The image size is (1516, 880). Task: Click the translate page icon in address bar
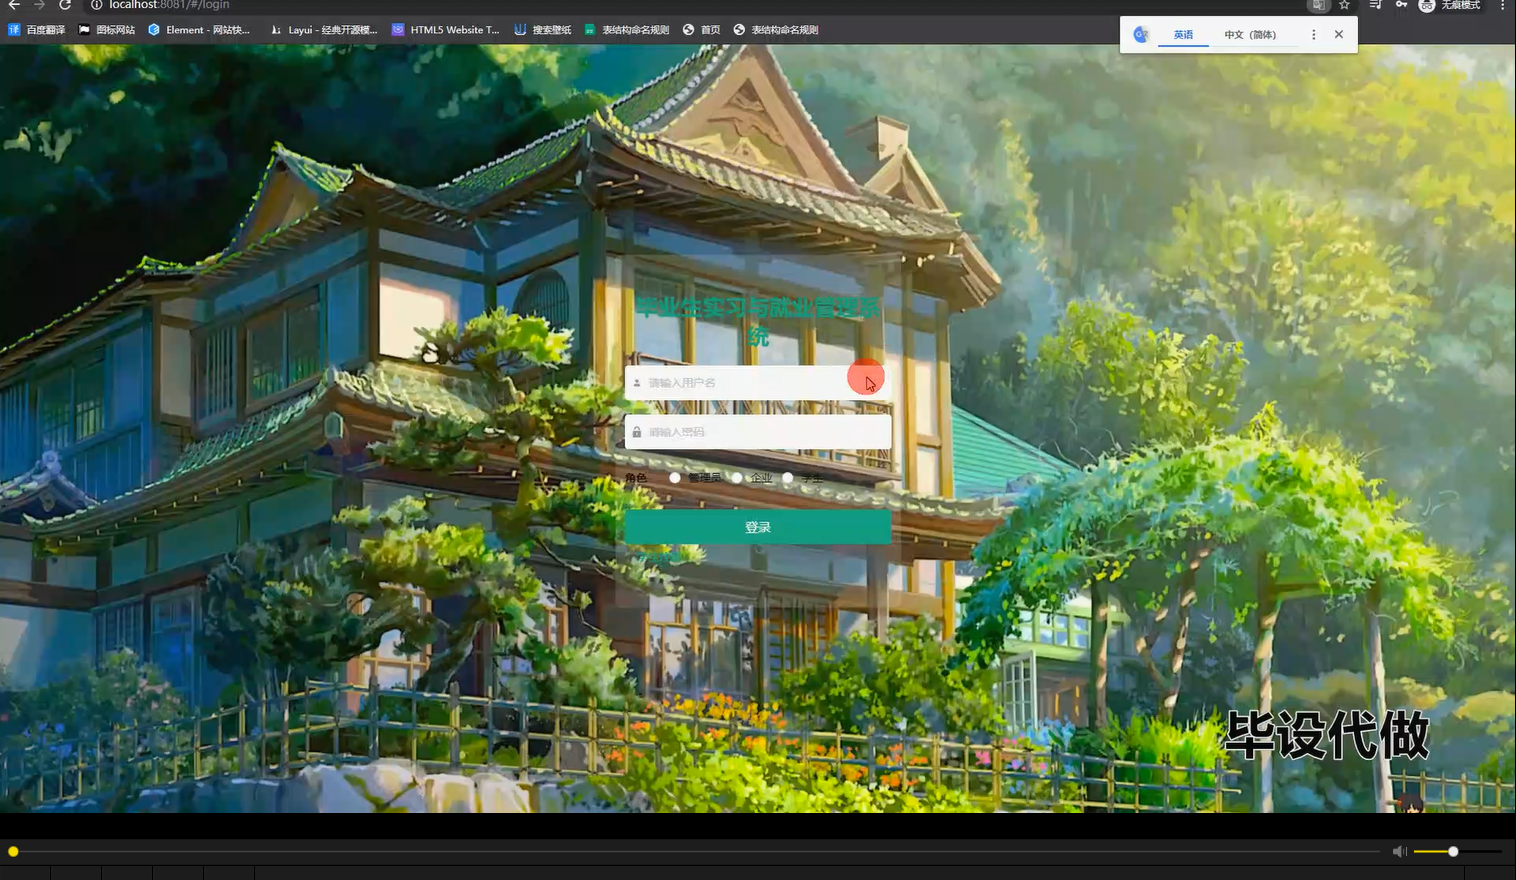pos(1319,5)
